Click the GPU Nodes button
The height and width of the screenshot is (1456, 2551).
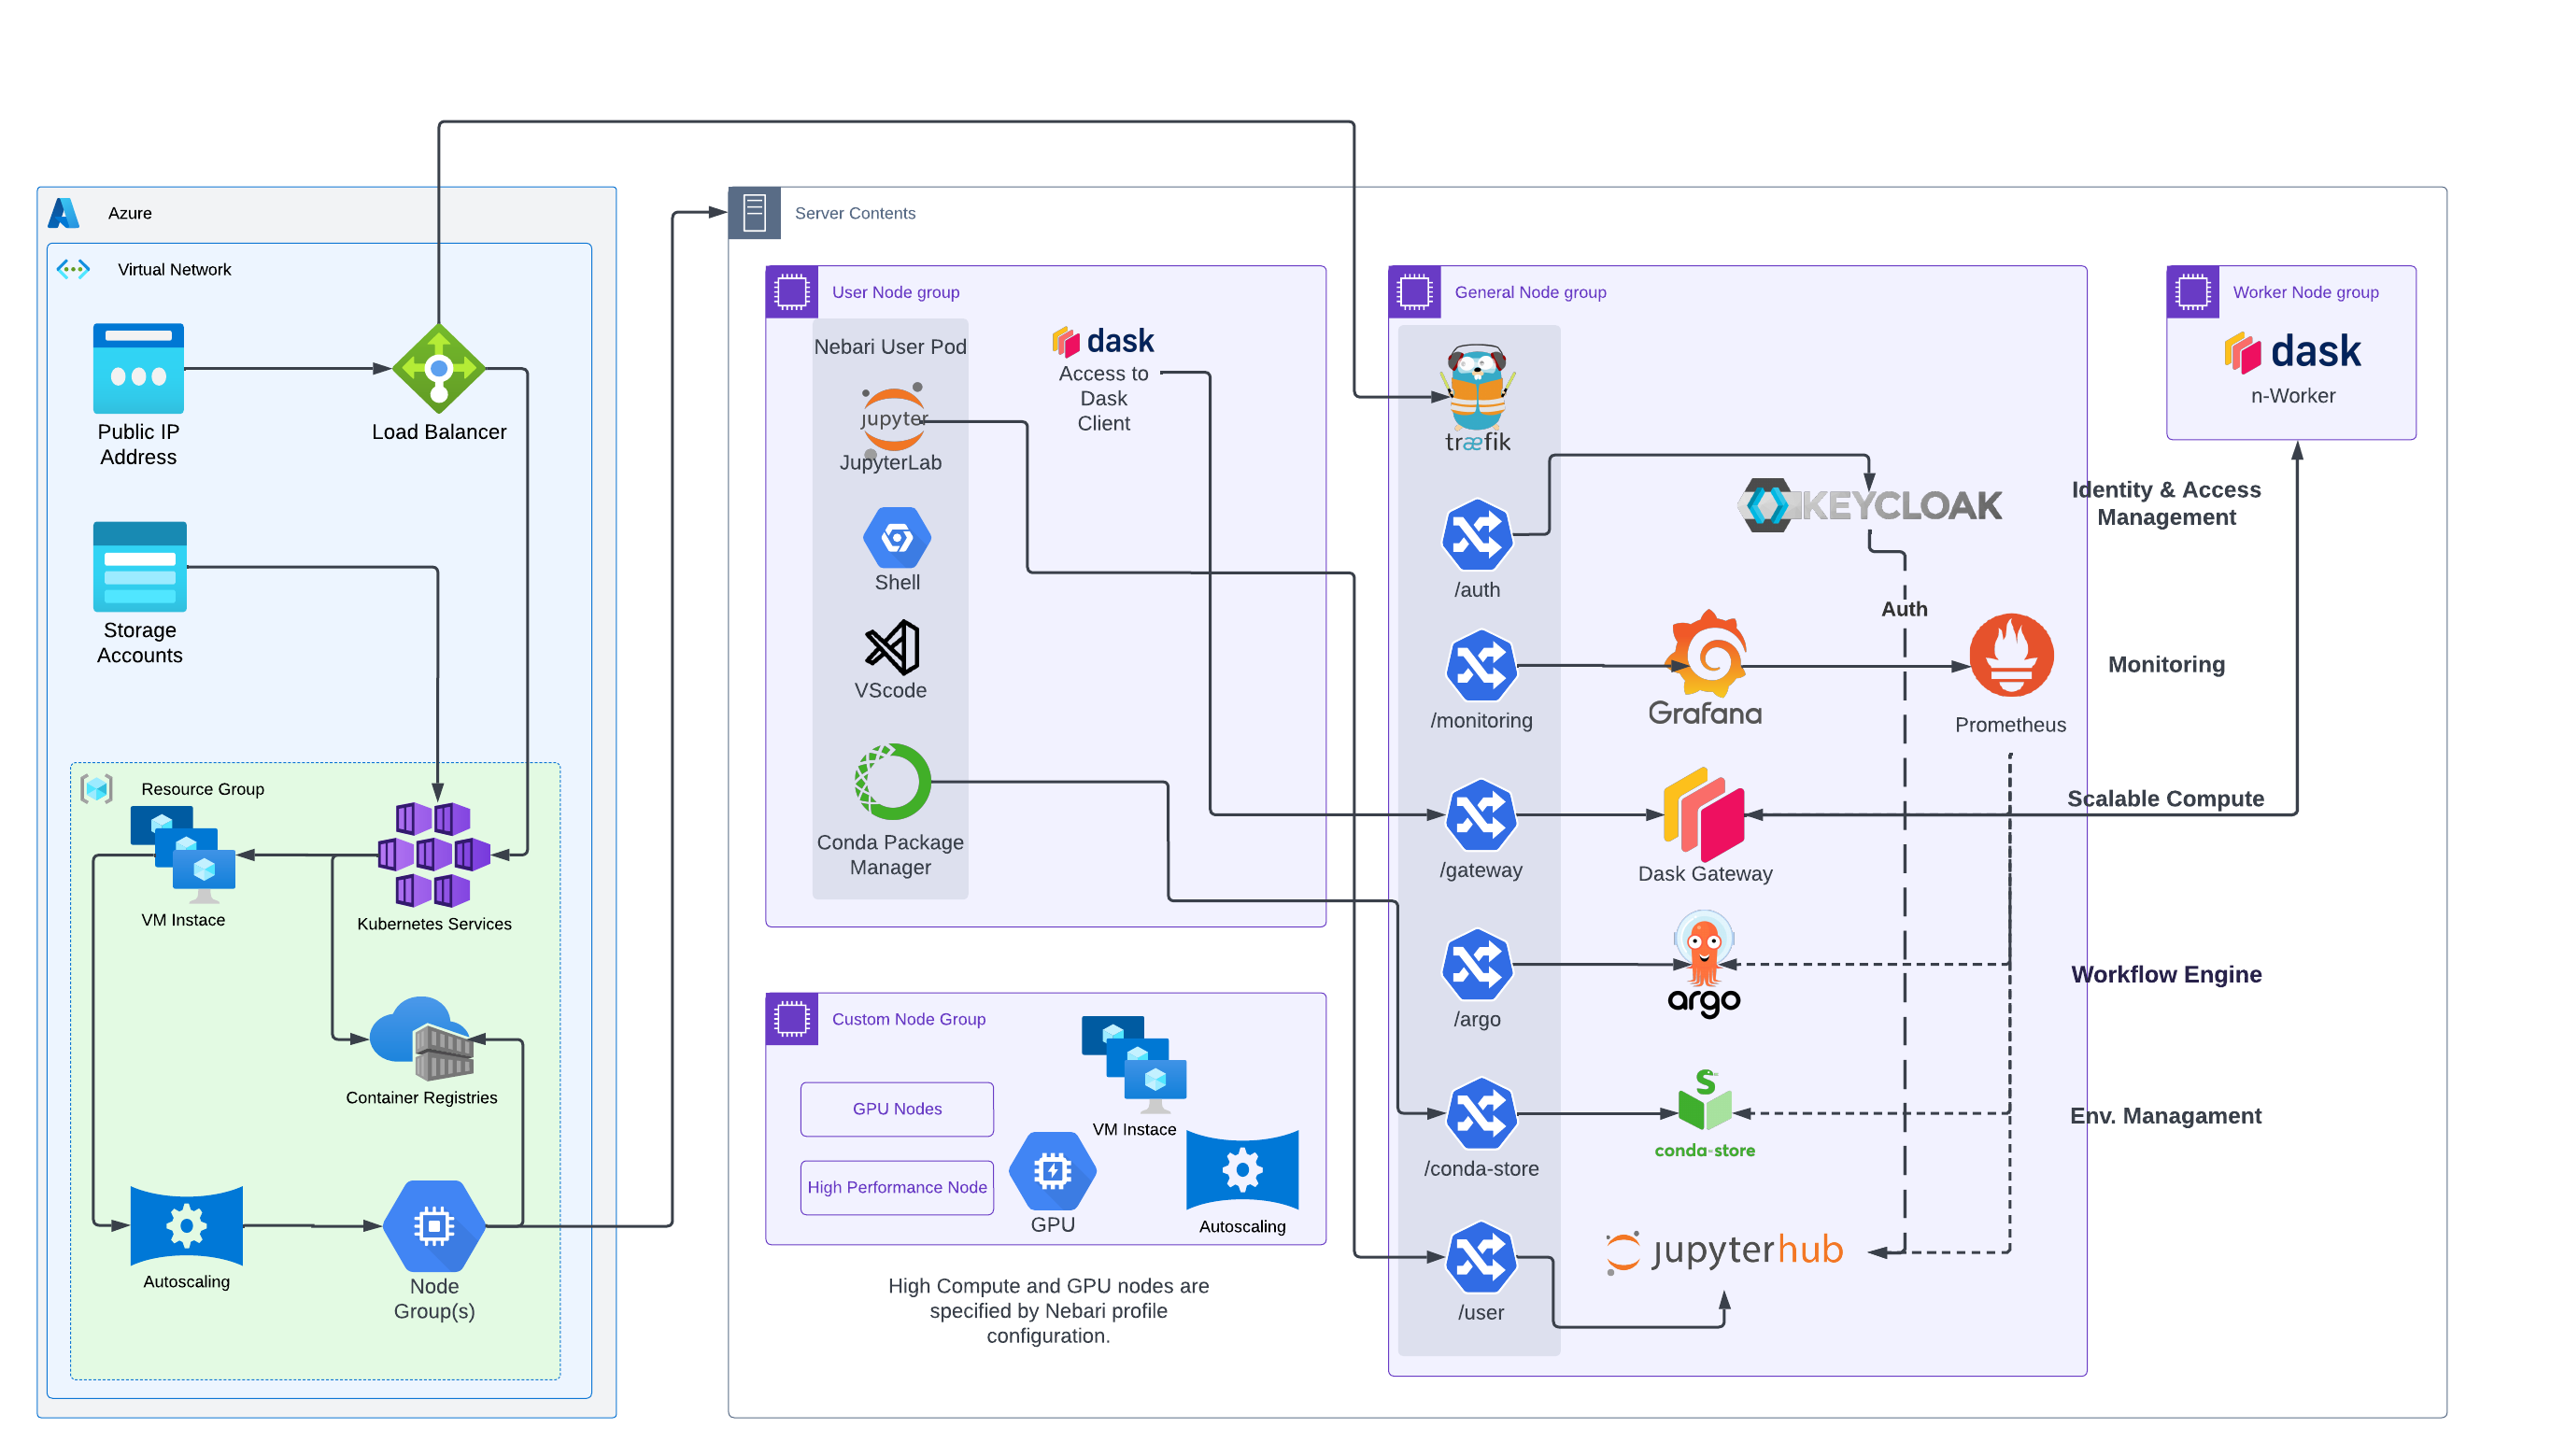pos(896,1108)
